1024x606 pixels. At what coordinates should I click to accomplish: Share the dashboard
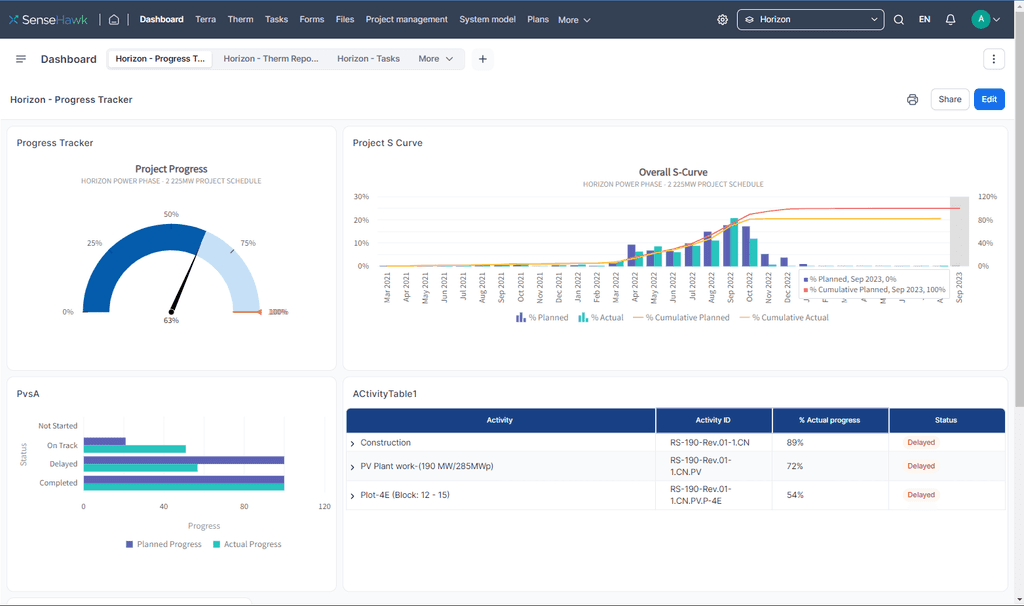tap(949, 99)
